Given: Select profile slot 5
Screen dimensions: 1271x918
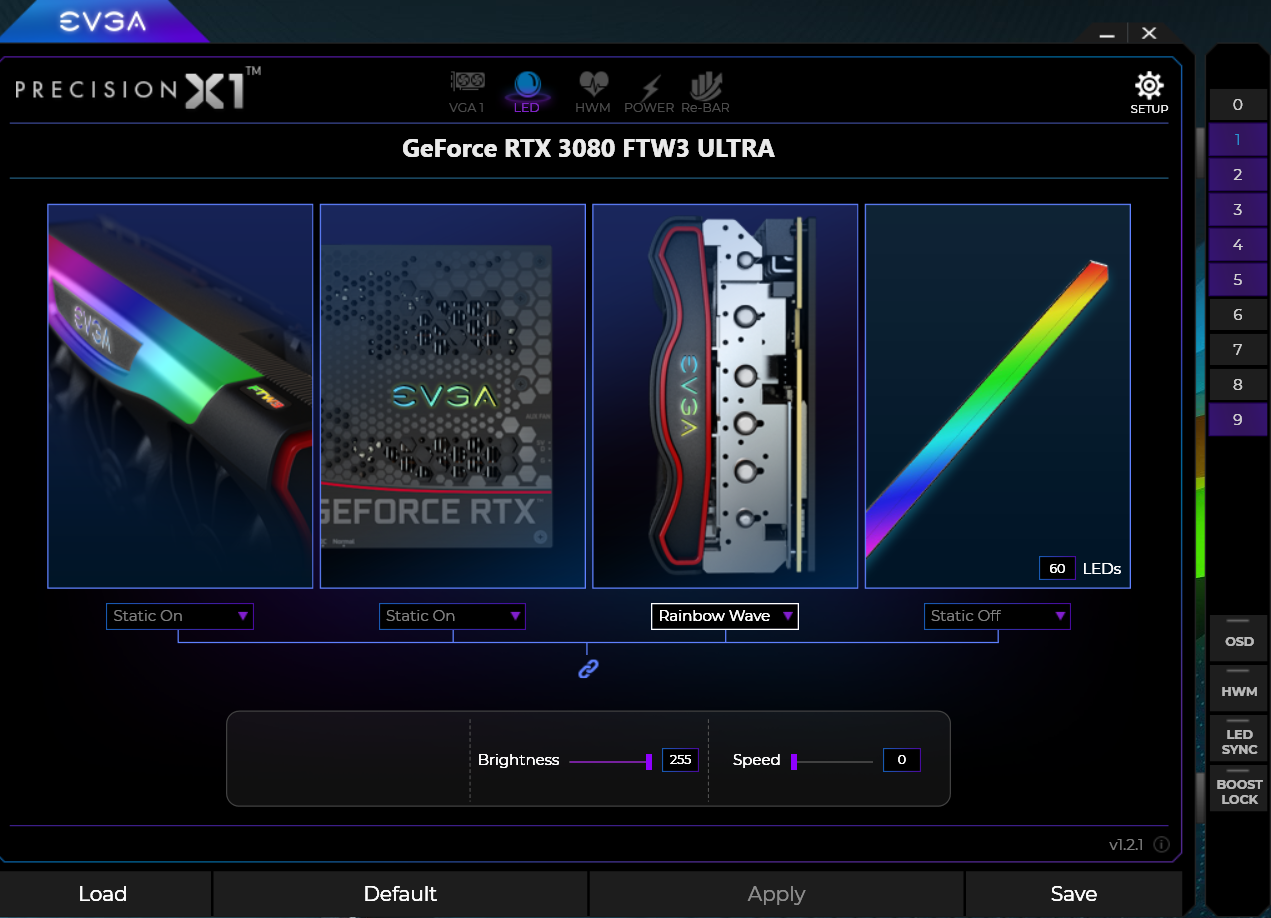Looking at the screenshot, I should point(1237,280).
